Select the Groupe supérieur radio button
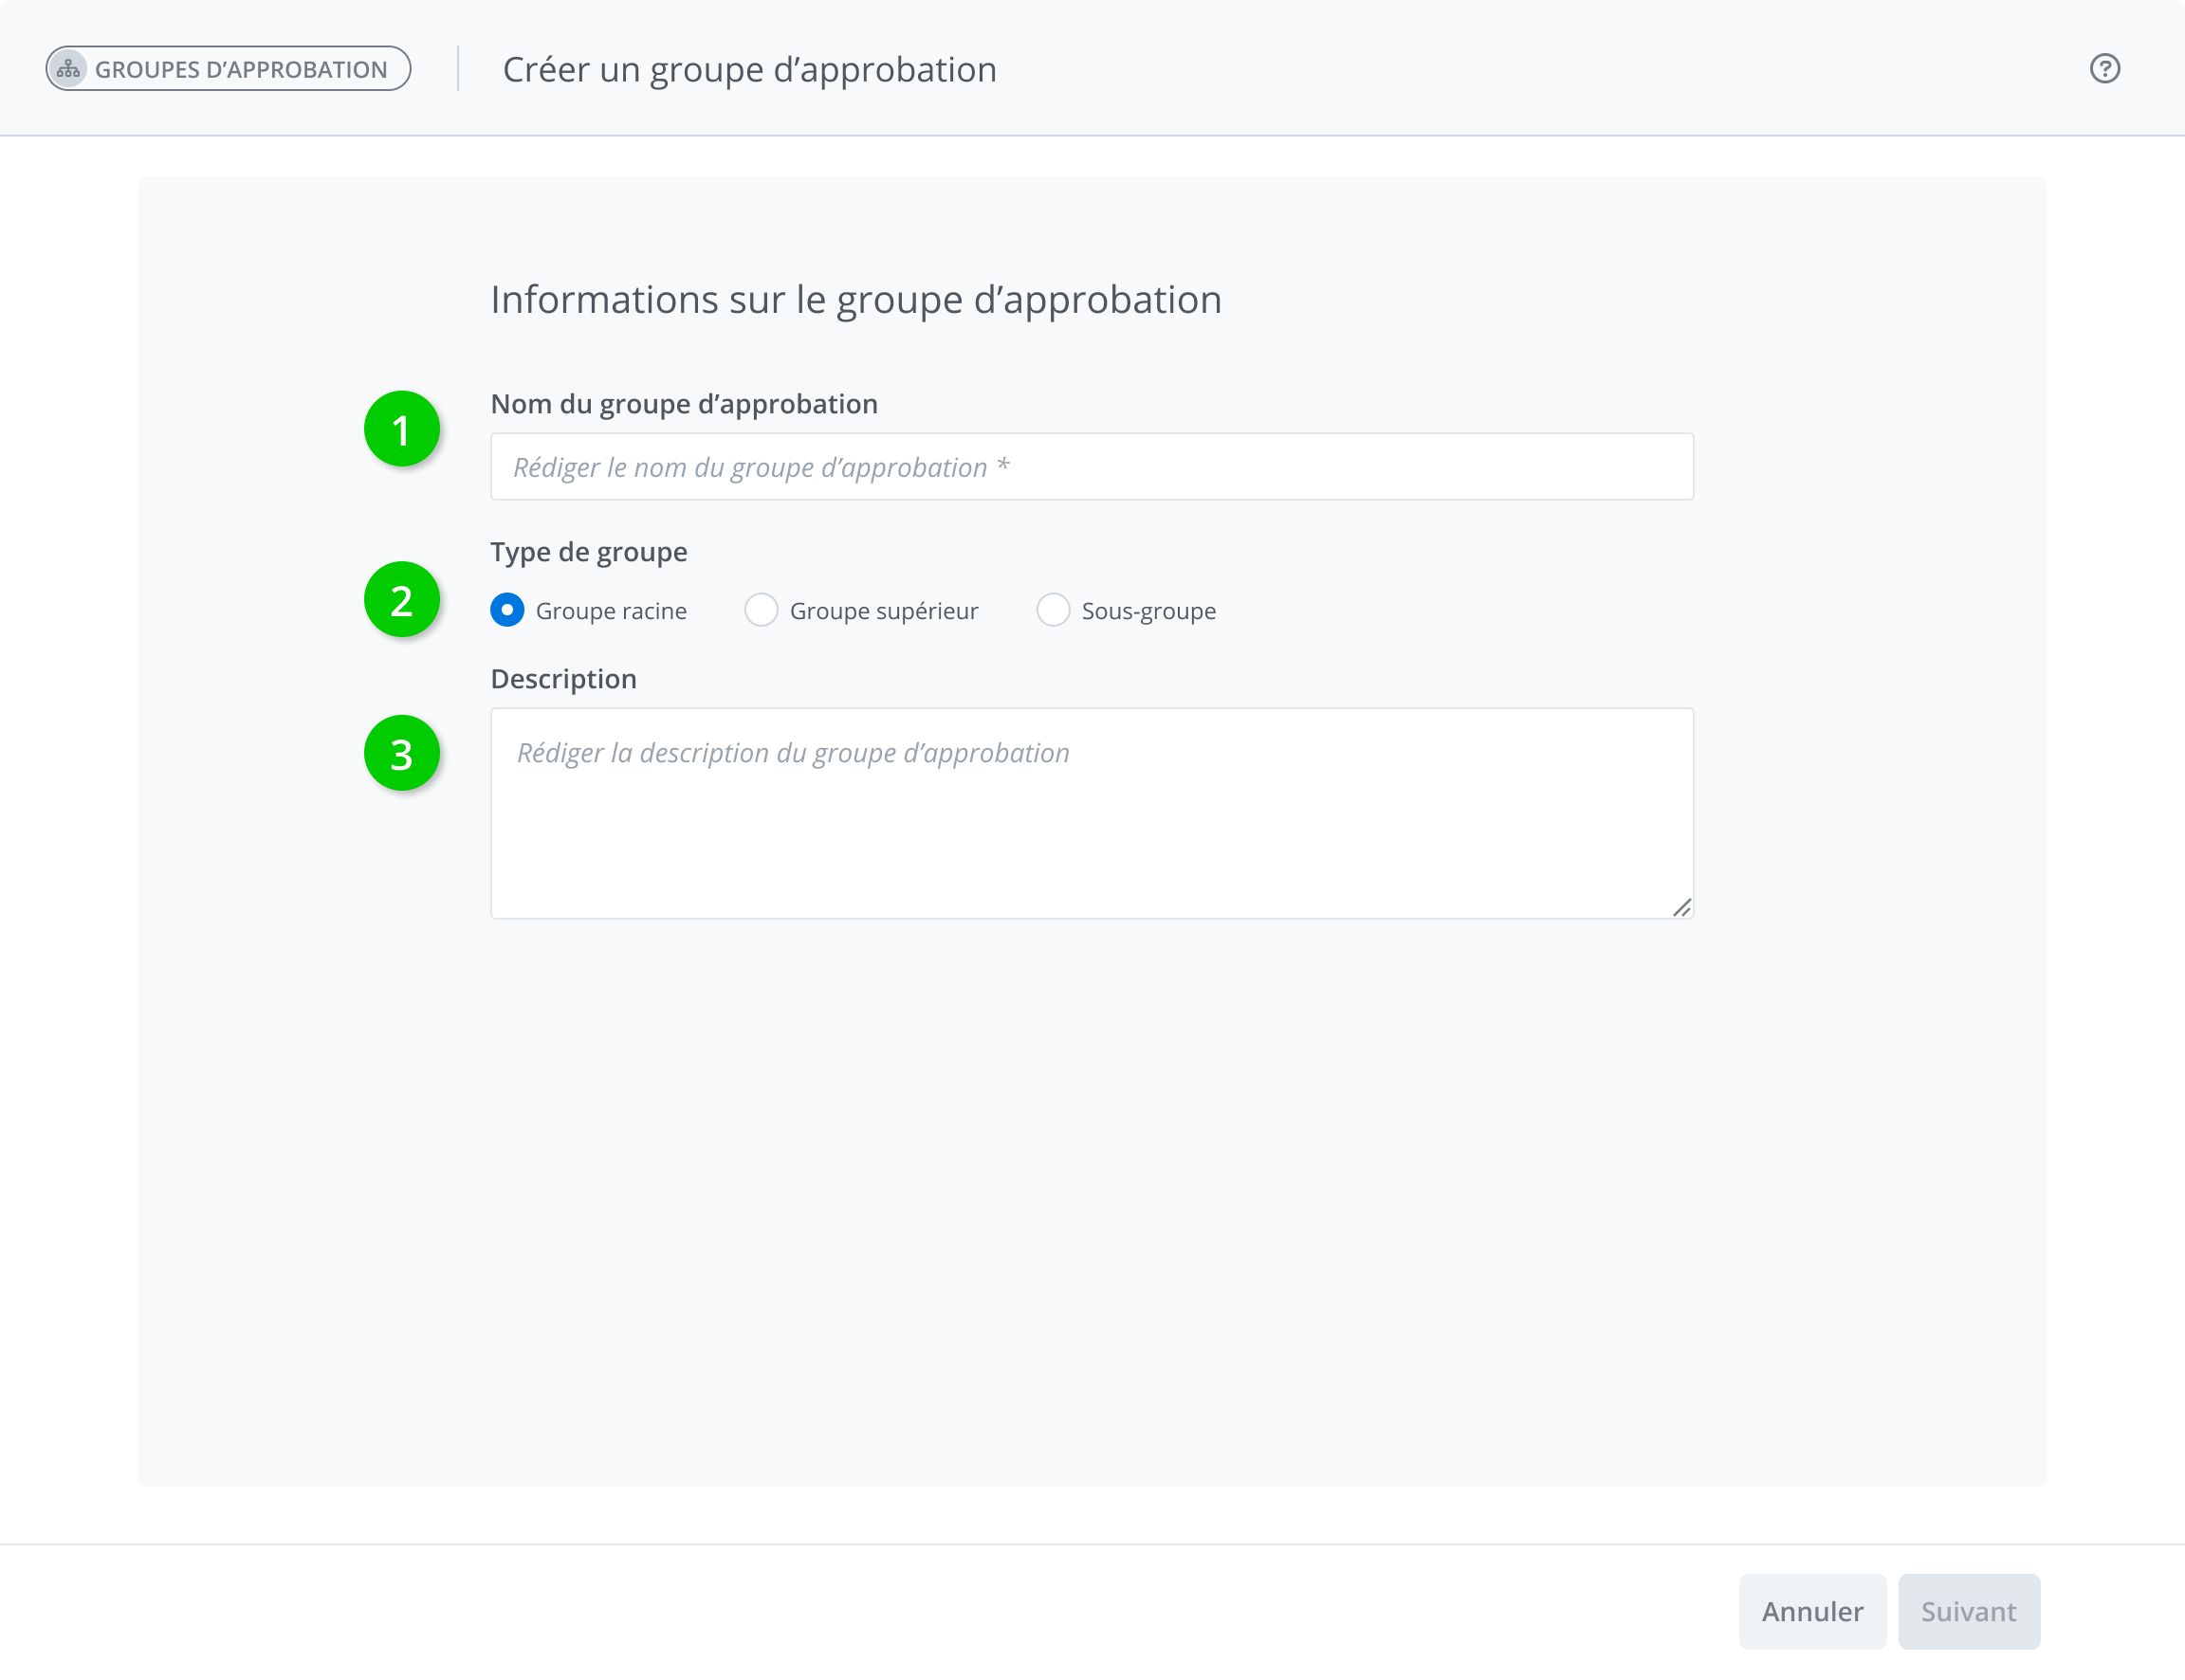Image resolution: width=2185 pixels, height=1680 pixels. tap(761, 610)
